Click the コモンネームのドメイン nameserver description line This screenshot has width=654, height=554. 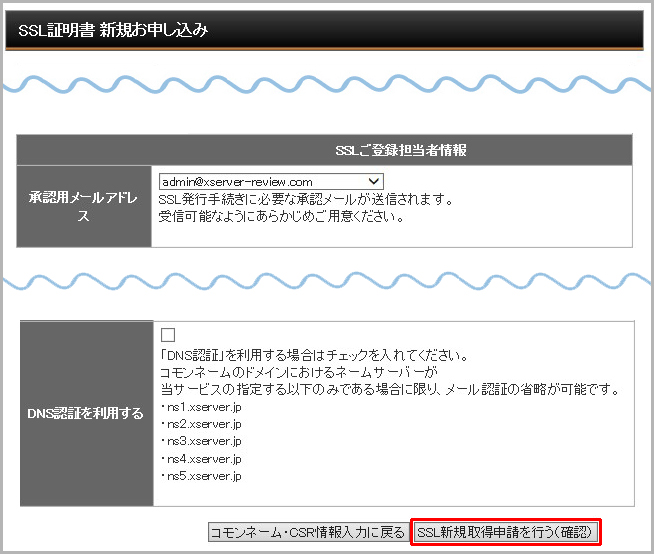[293, 371]
